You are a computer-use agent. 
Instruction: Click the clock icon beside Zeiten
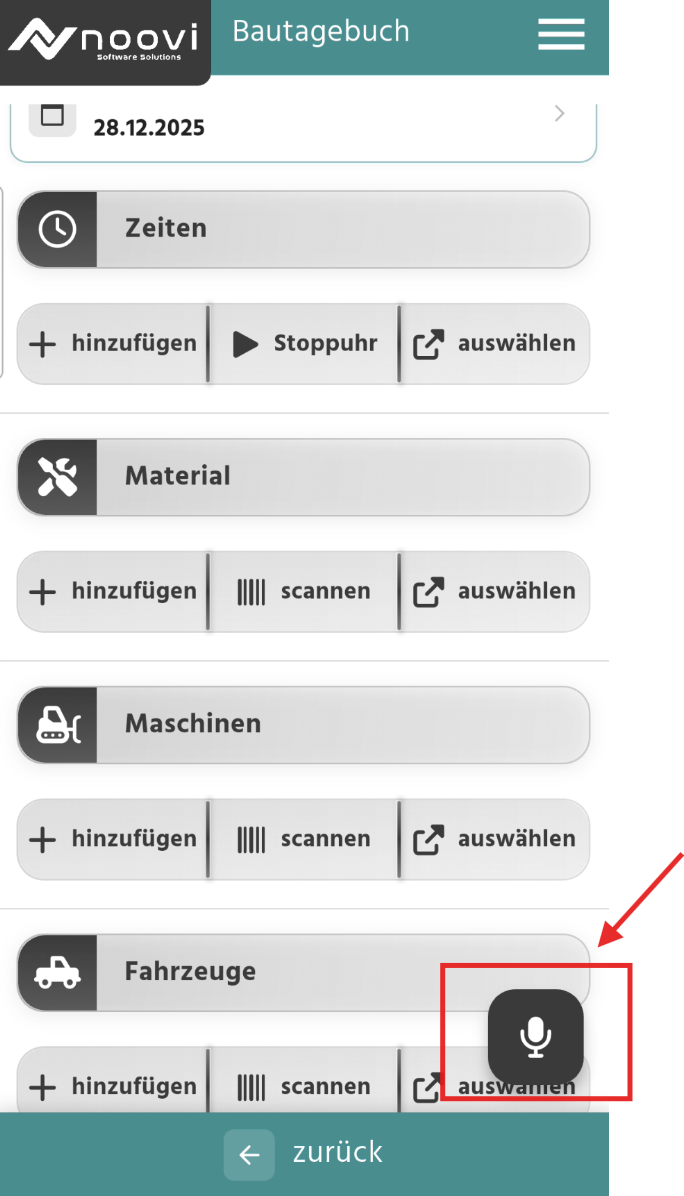(x=57, y=229)
